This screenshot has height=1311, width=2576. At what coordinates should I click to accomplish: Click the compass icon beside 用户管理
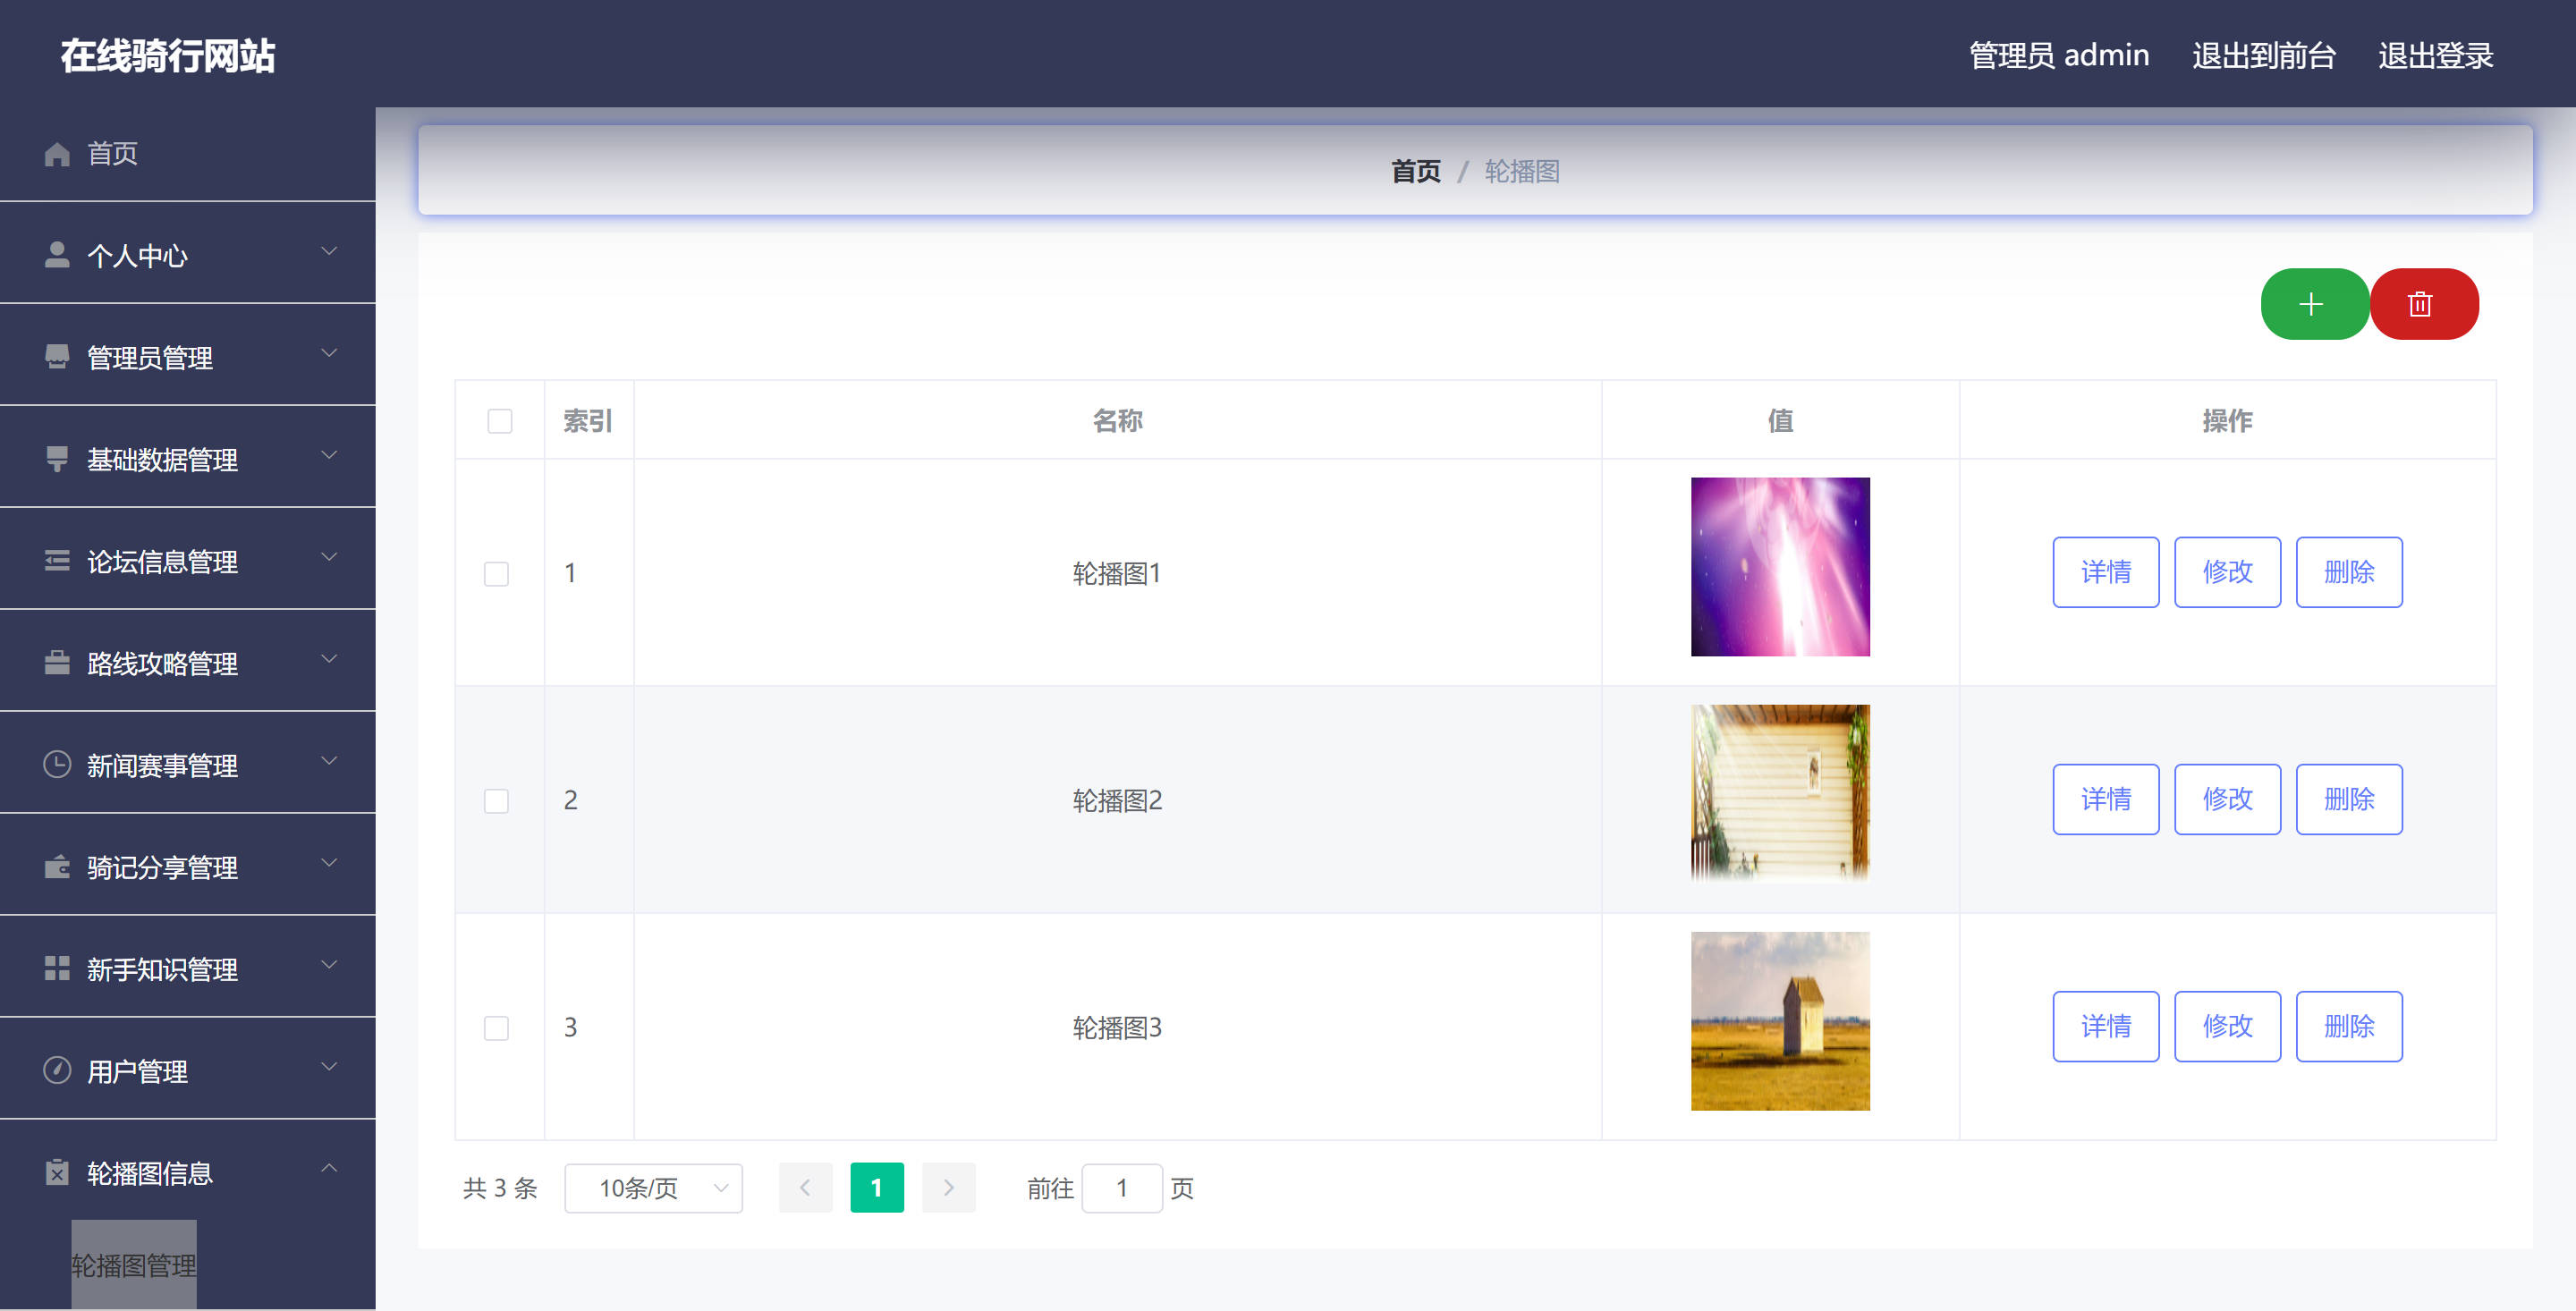(x=57, y=1071)
